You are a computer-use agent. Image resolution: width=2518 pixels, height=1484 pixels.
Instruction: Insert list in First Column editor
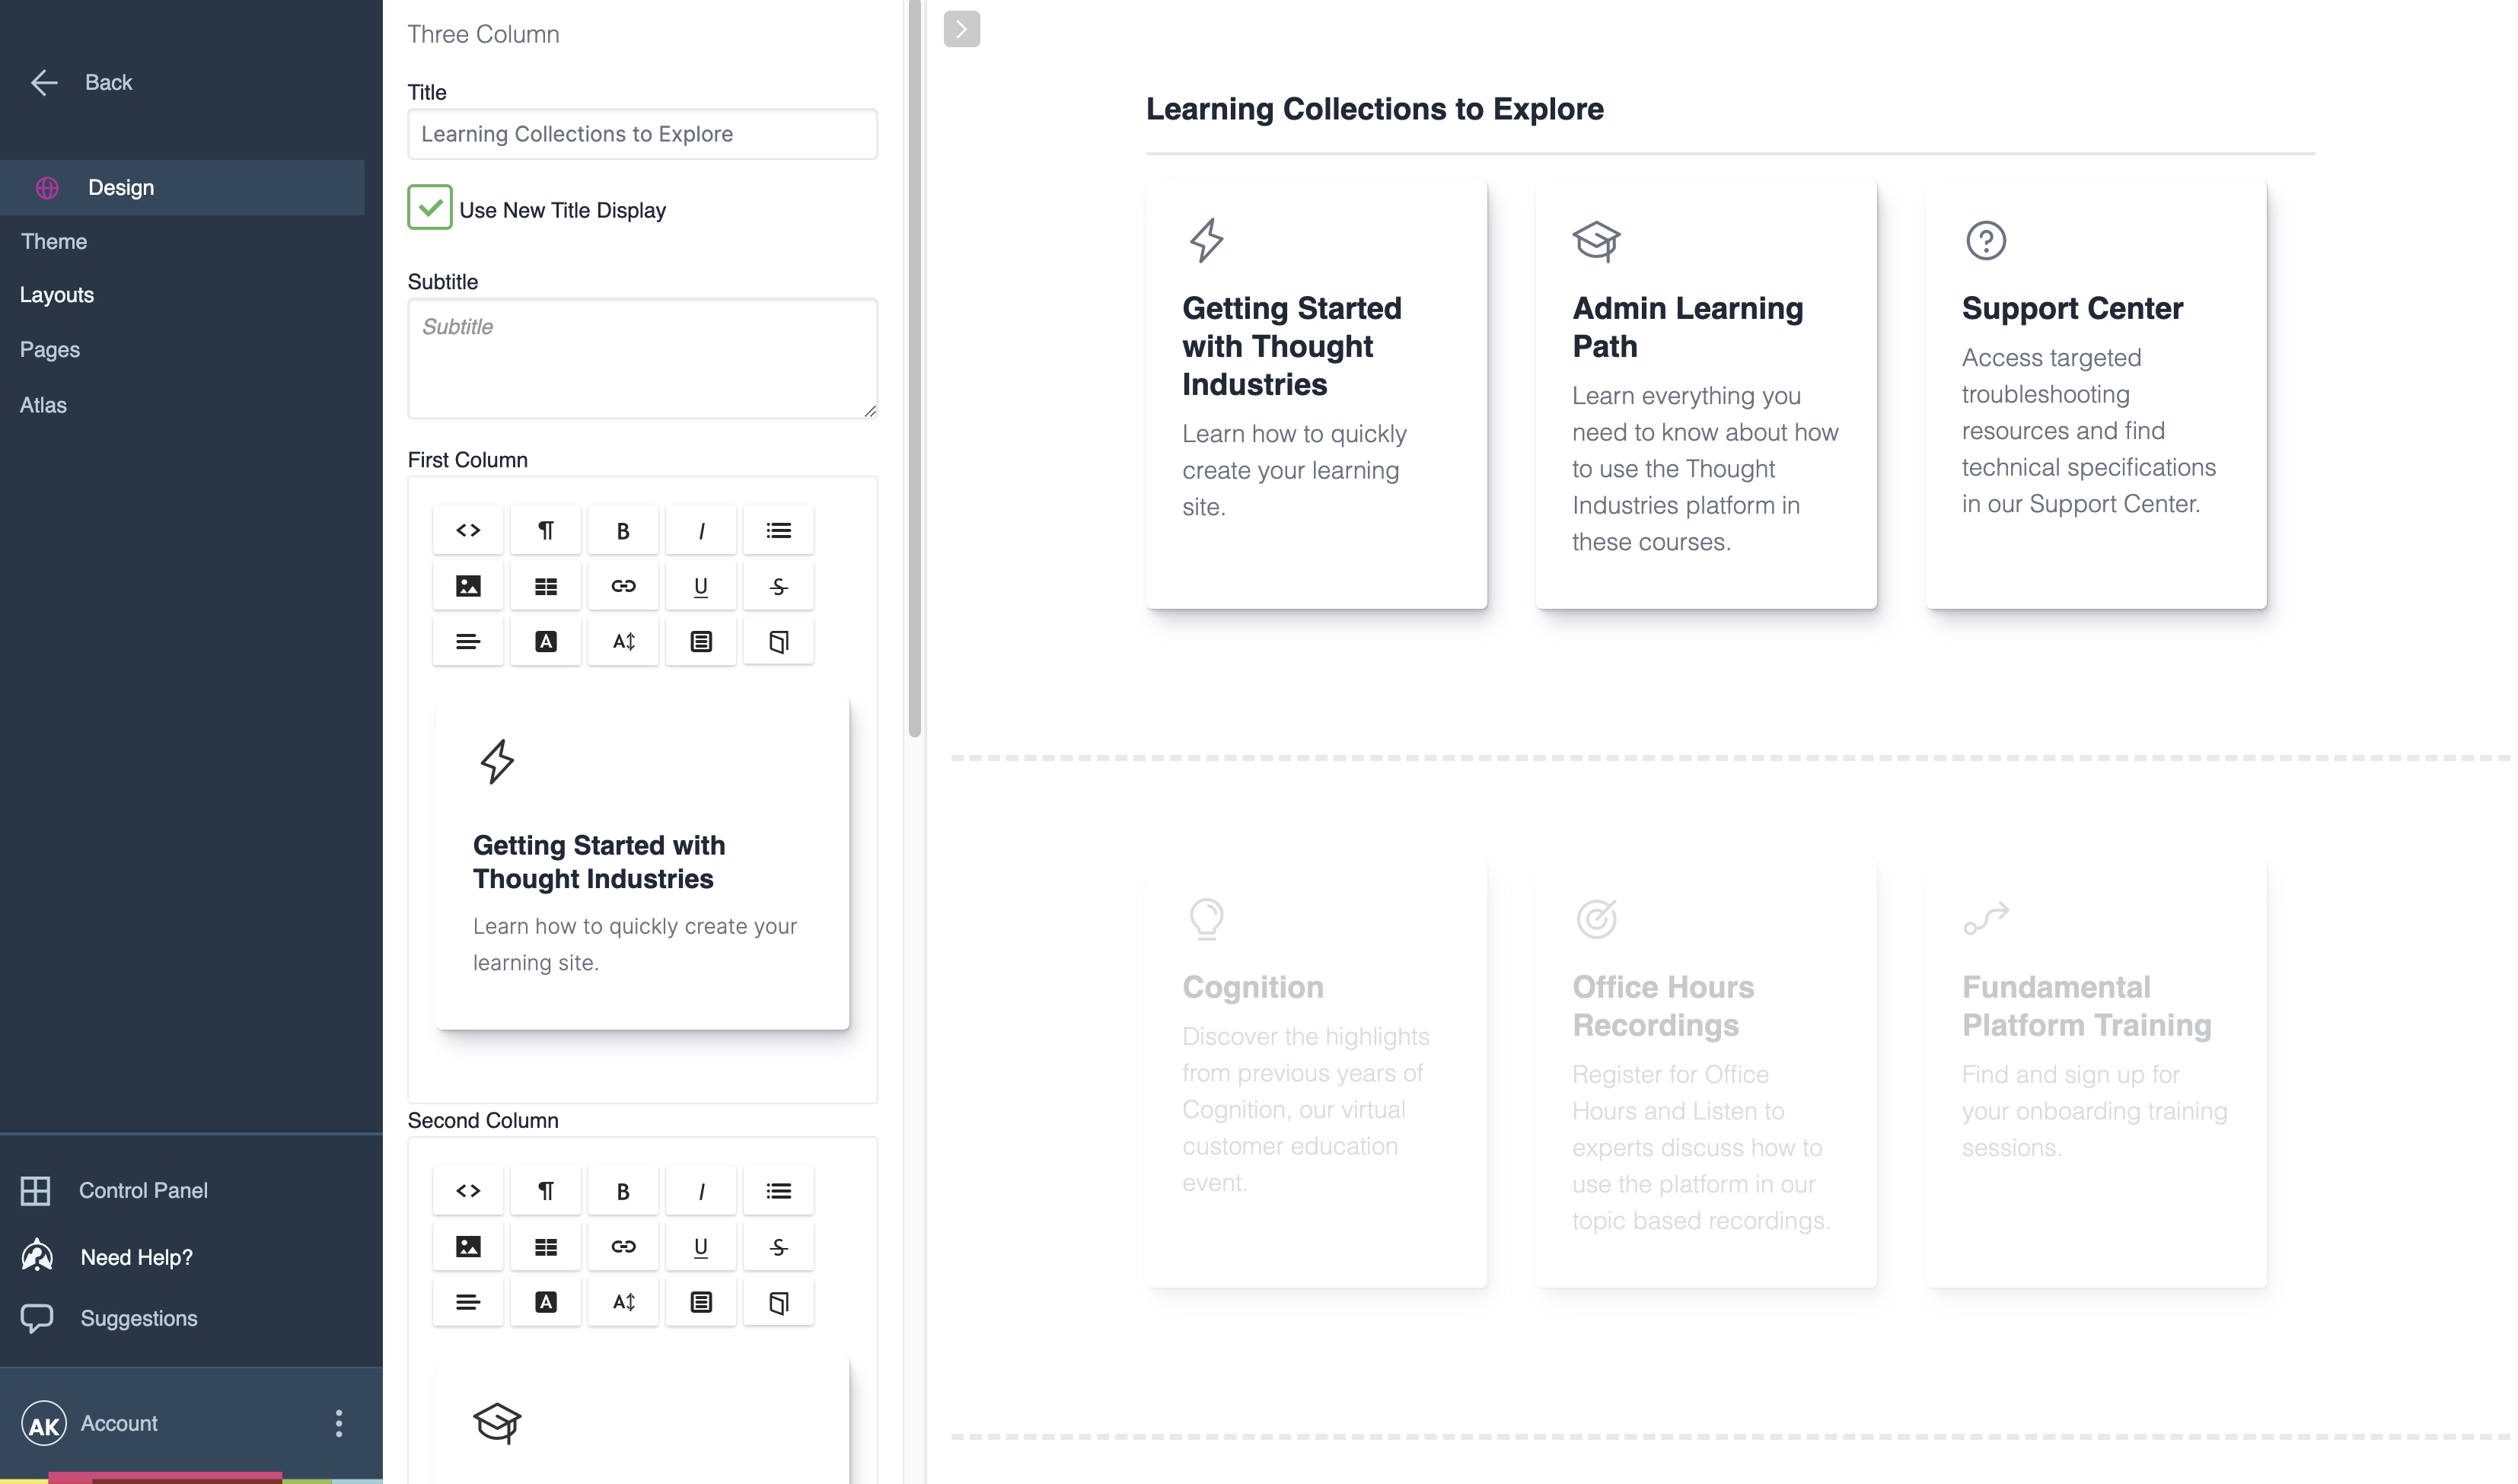tap(779, 530)
